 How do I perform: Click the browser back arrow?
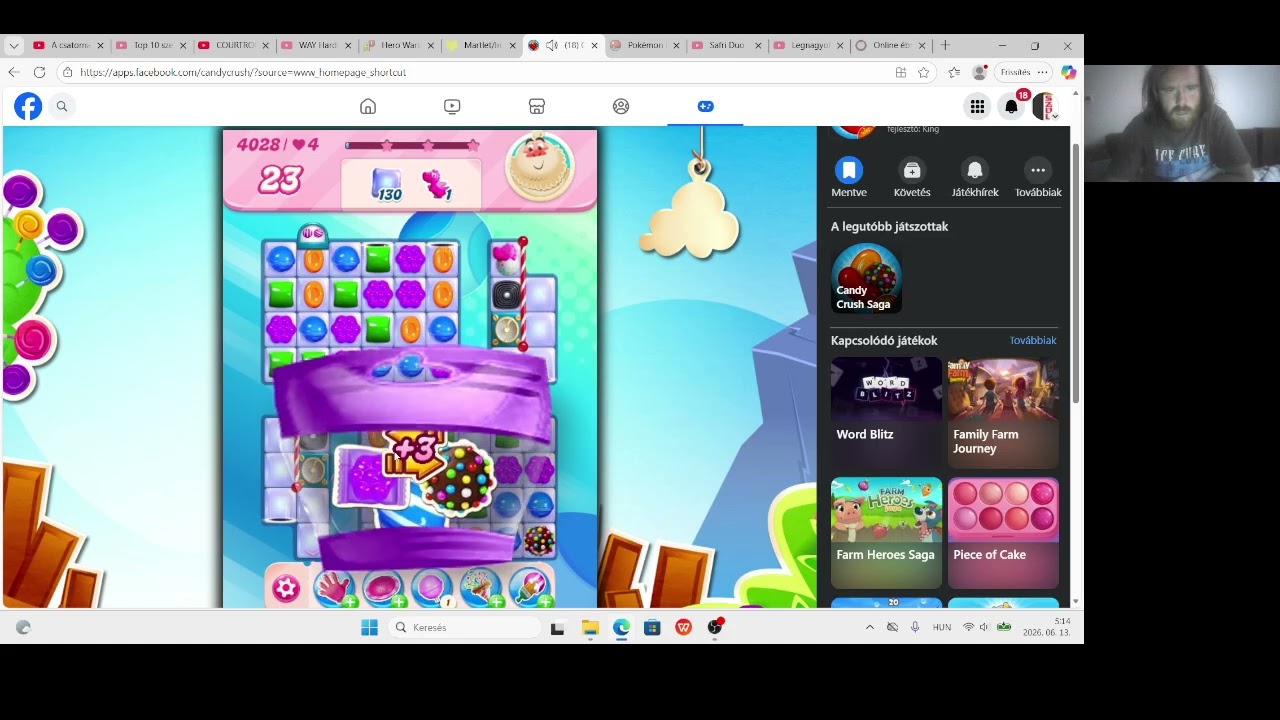coord(13,72)
